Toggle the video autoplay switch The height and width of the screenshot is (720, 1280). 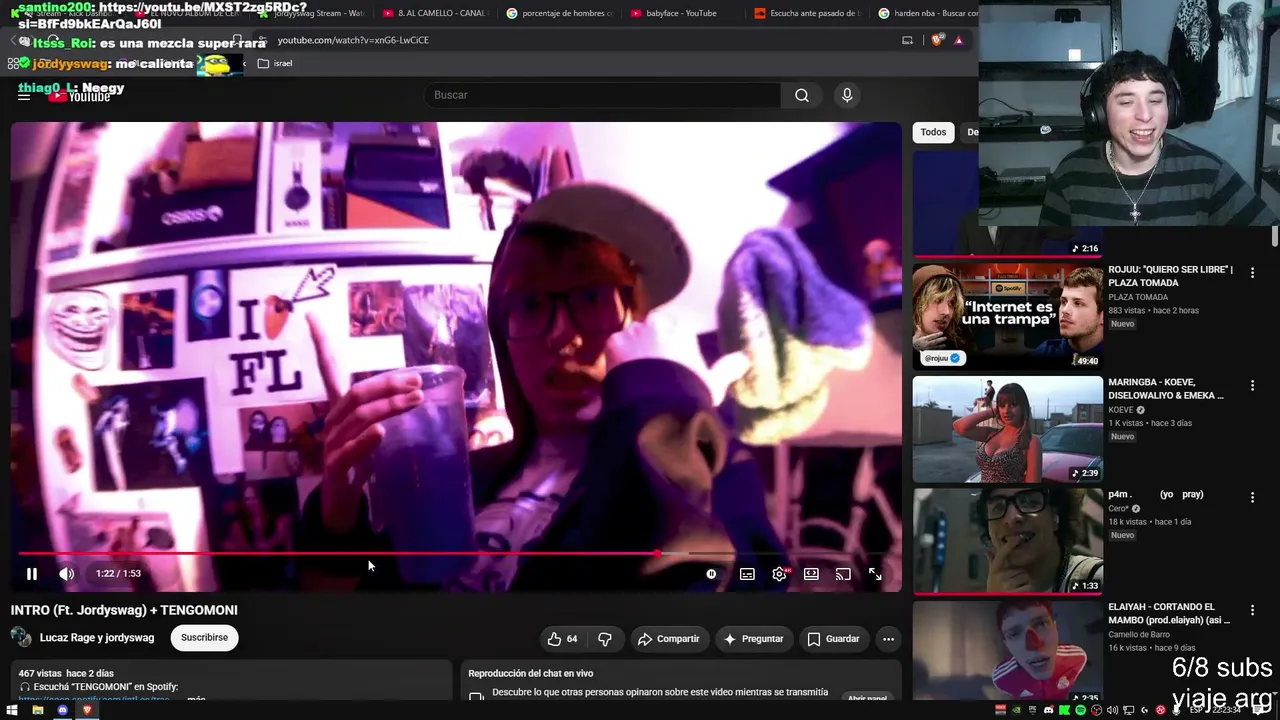click(711, 574)
